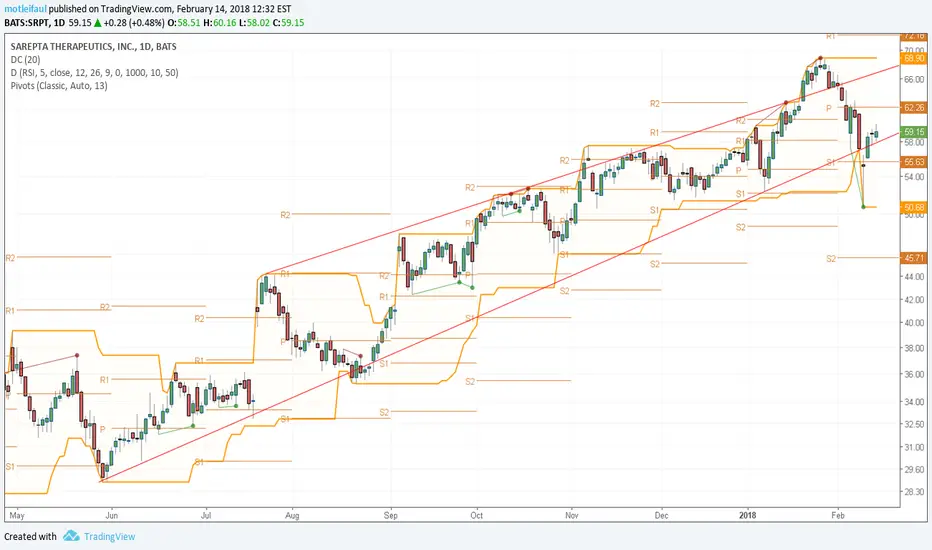Viewport: 932px width, 550px height.
Task: Click the green 59.15 last price label
Action: pos(914,132)
